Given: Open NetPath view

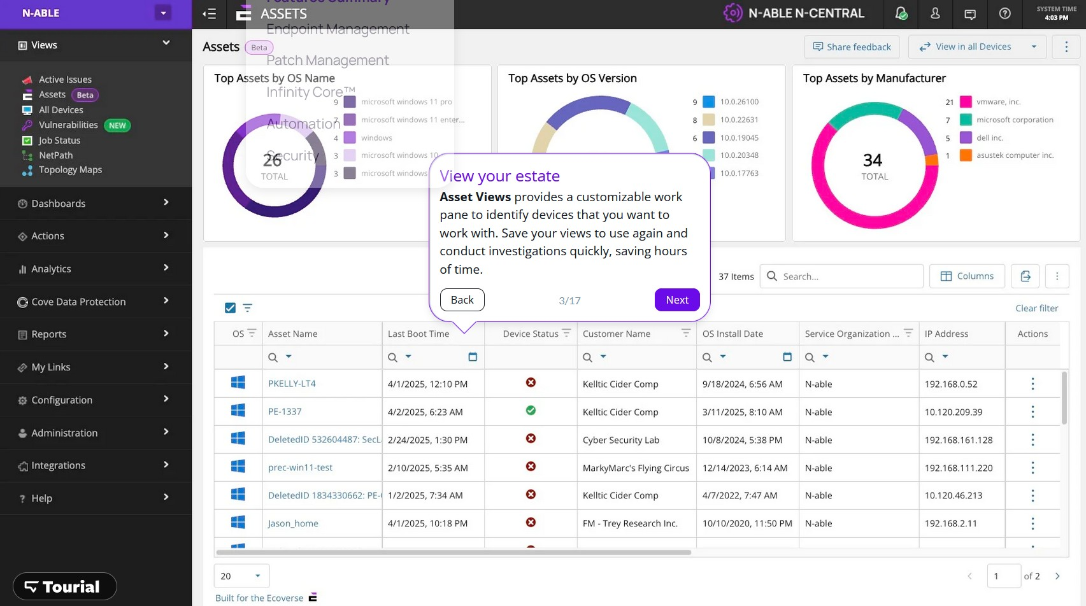Looking at the screenshot, I should [x=55, y=155].
